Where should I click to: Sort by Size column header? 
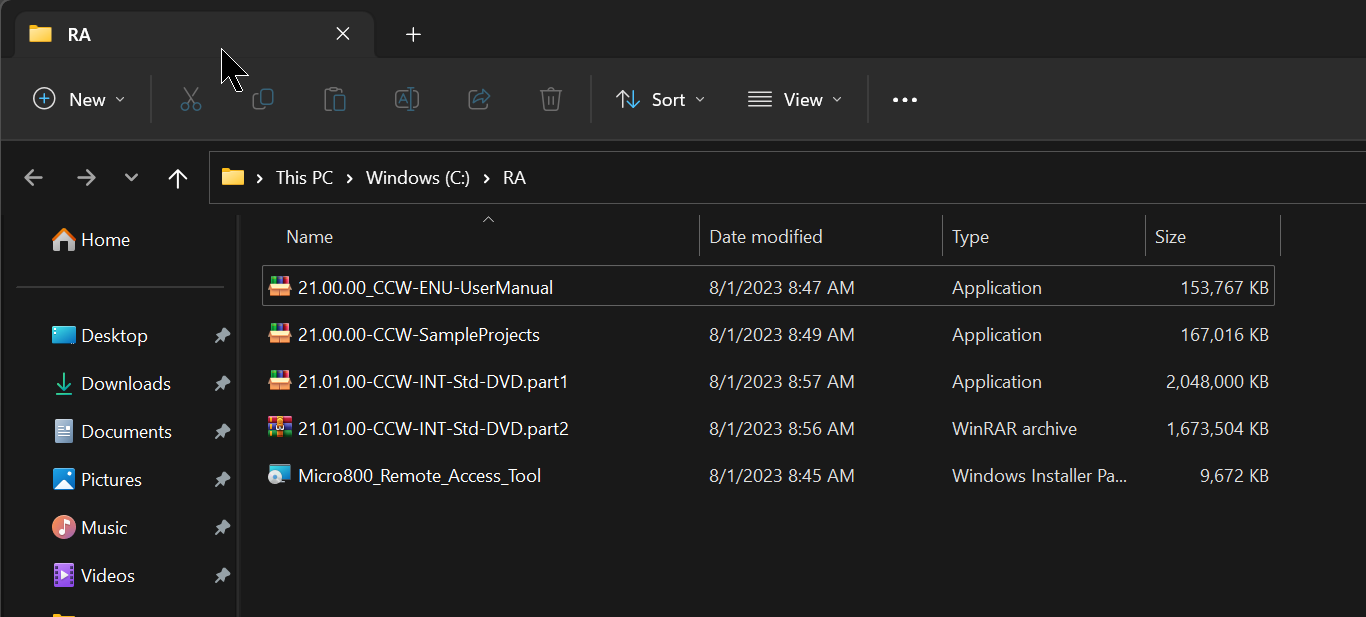click(x=1170, y=237)
